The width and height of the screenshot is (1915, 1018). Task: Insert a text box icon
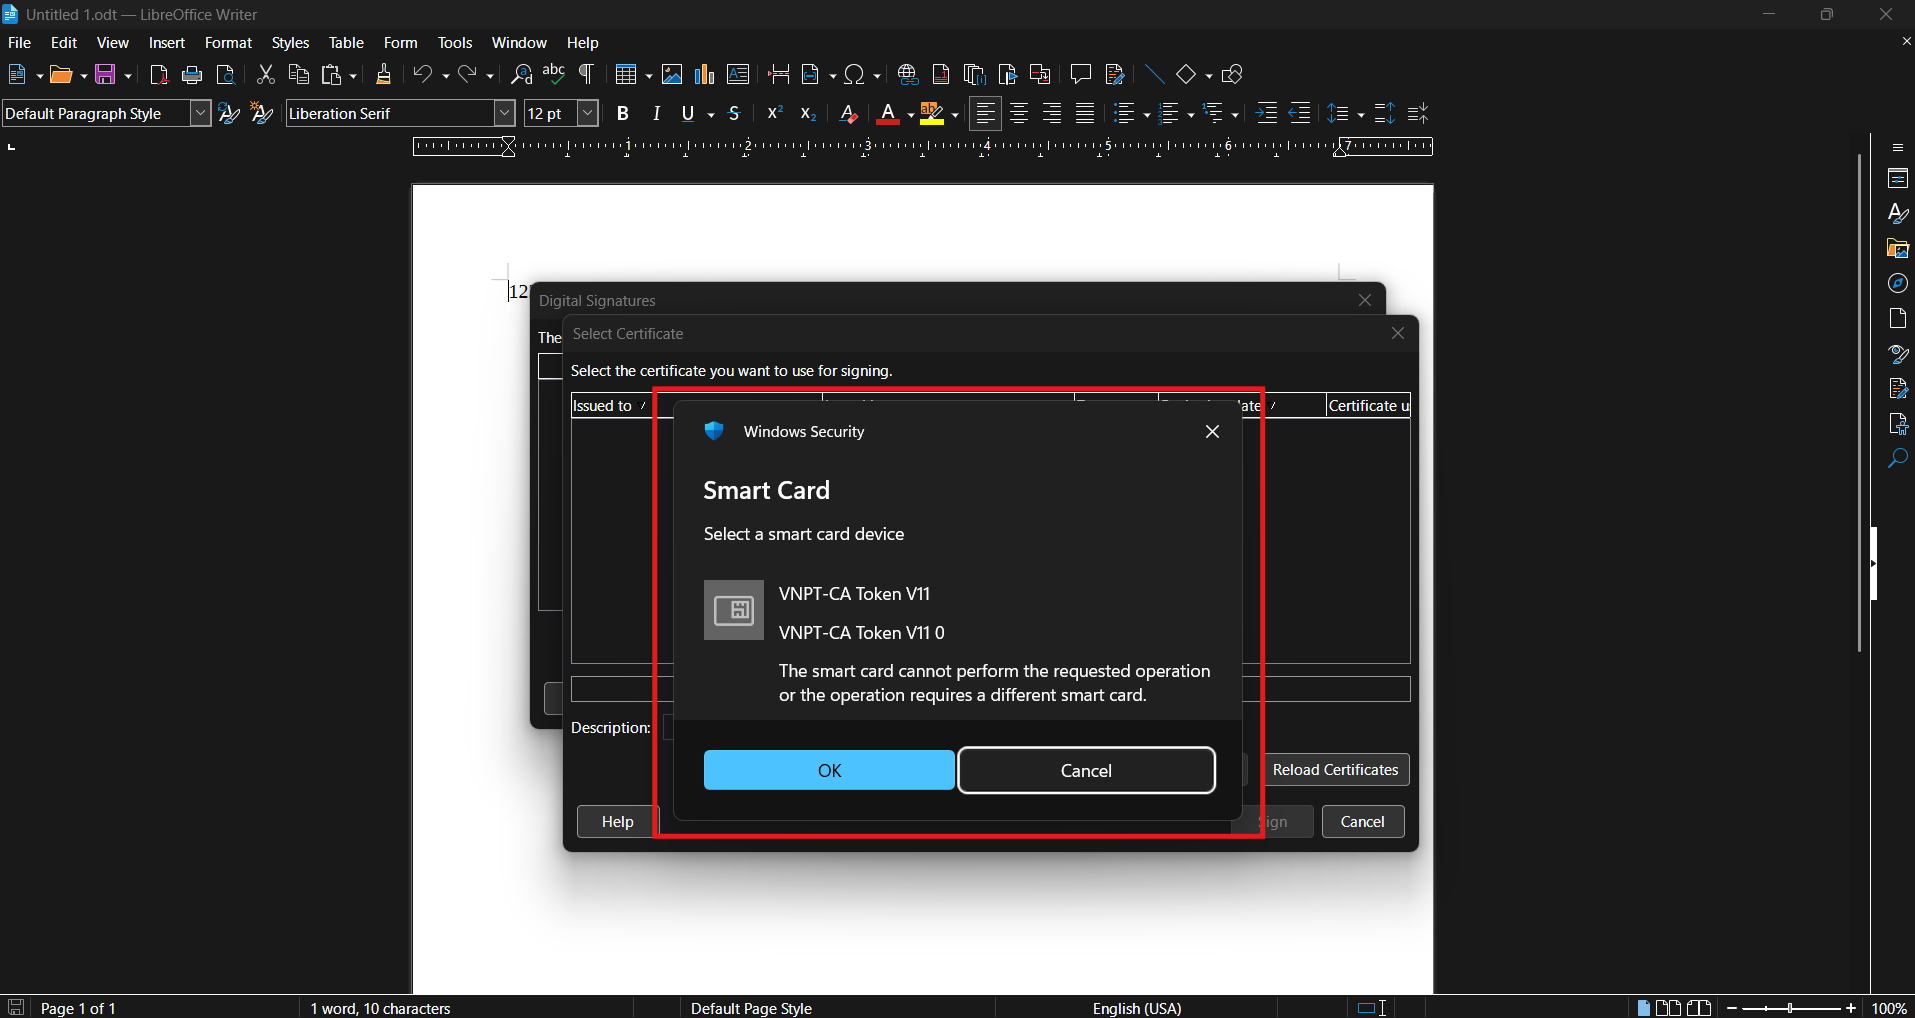click(738, 75)
